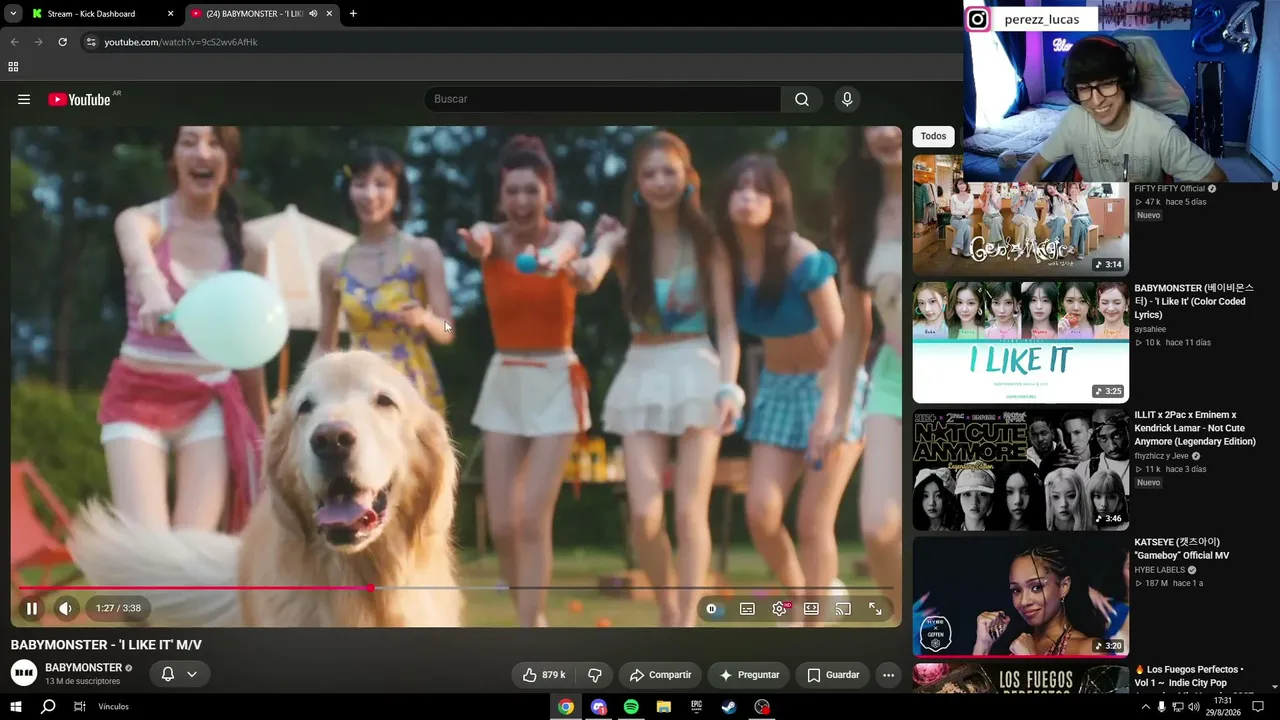Open the tab search dropdown
1280x720 pixels.
pyautogui.click(x=13, y=14)
